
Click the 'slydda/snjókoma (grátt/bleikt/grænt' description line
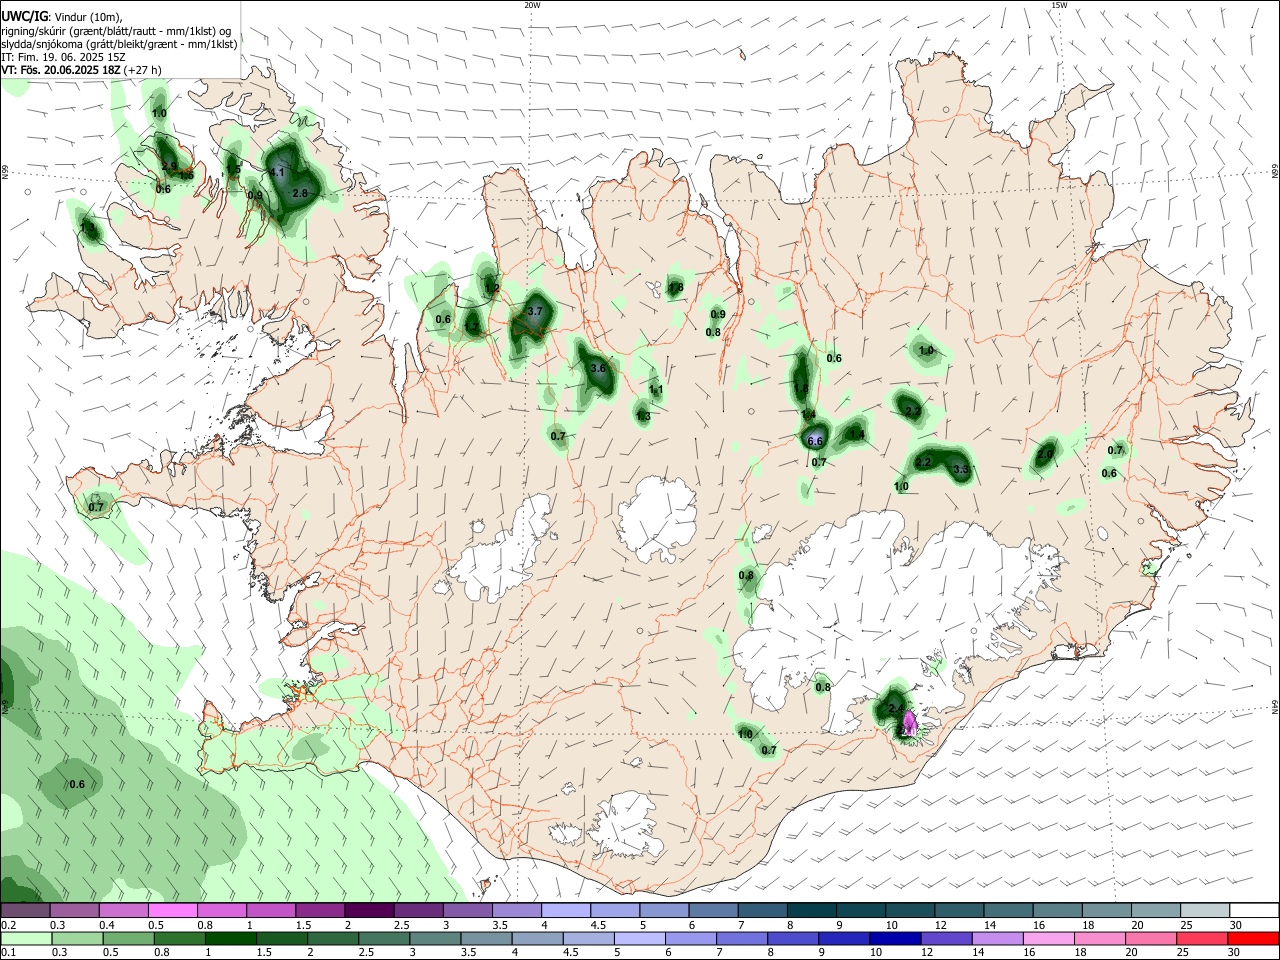(x=120, y=44)
